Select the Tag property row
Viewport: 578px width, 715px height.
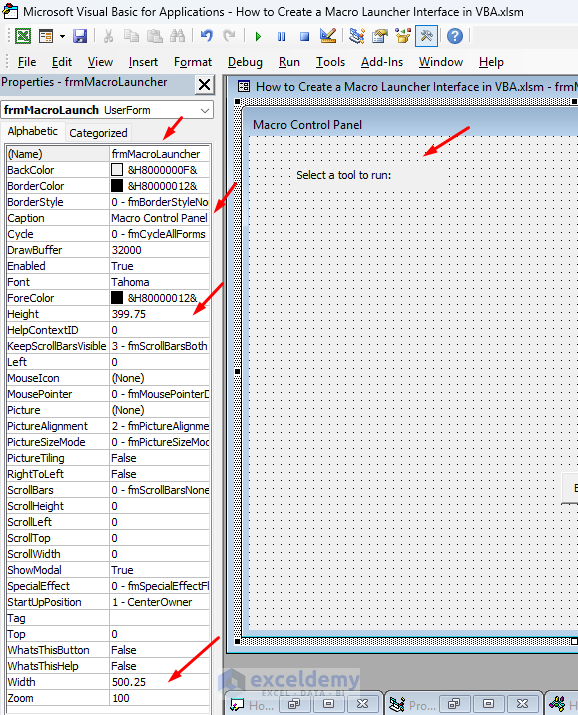pyautogui.click(x=108, y=618)
